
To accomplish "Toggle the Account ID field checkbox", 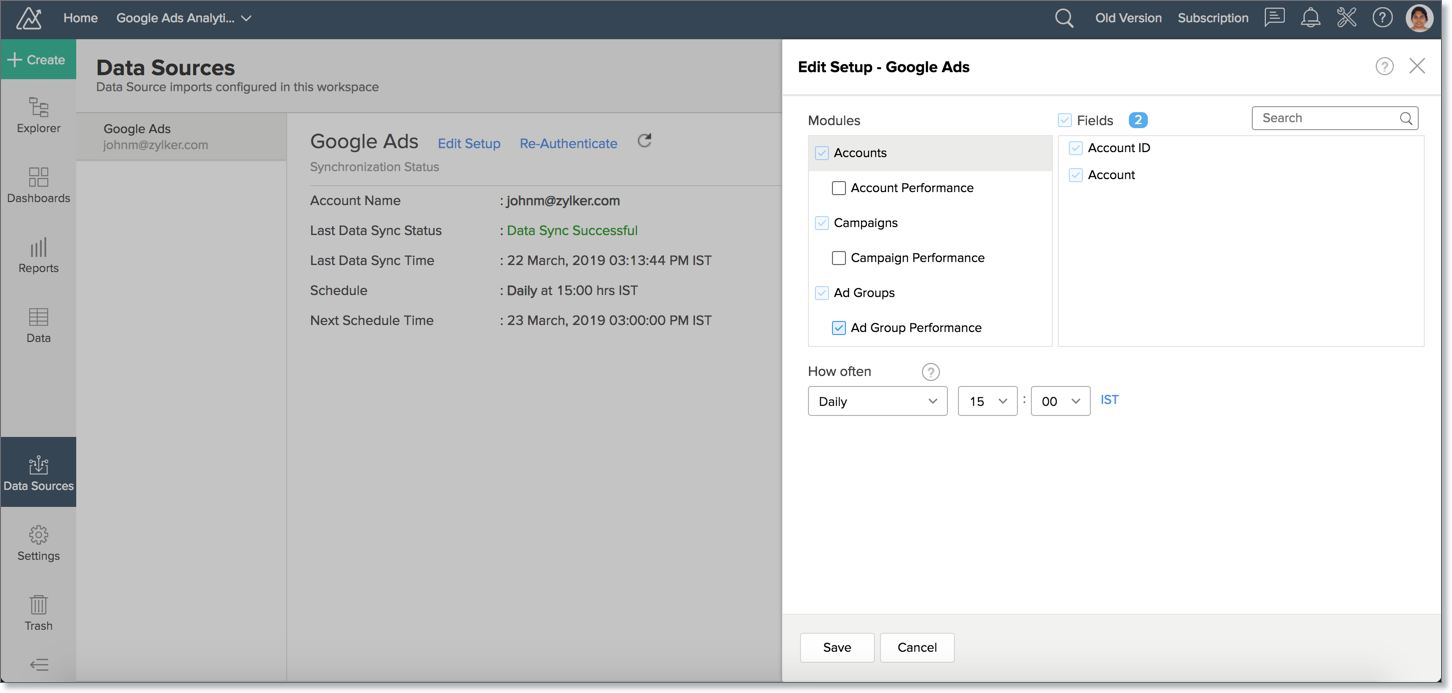I will pyautogui.click(x=1076, y=148).
